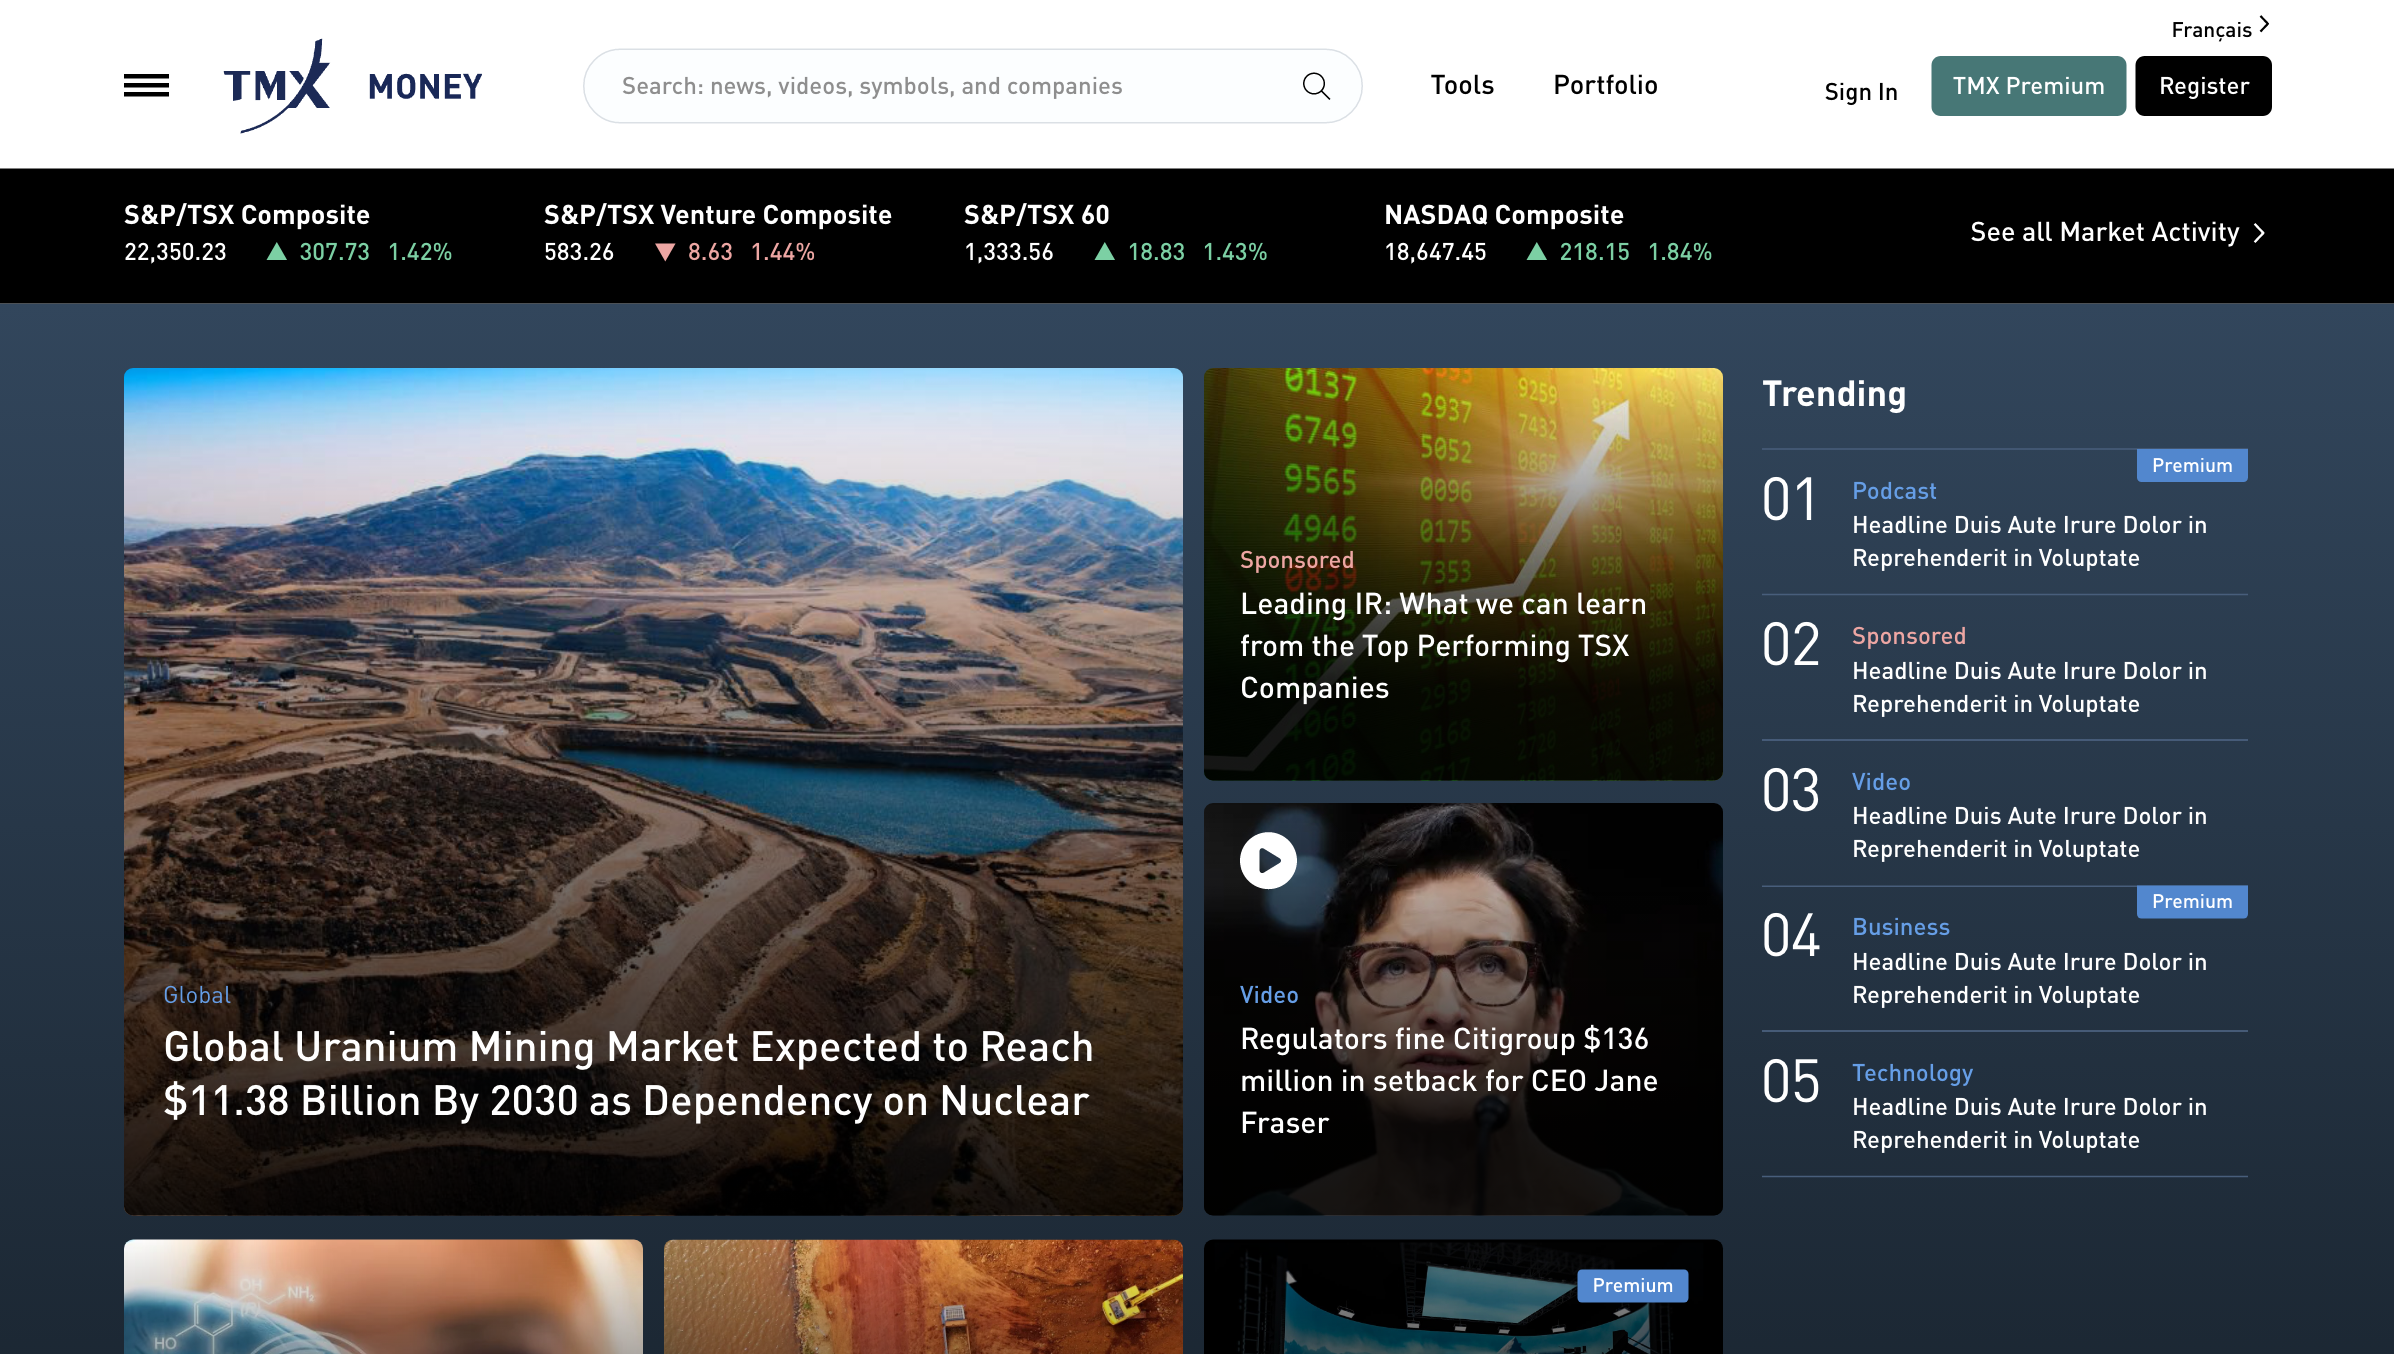2394x1354 pixels.
Task: Click chevron next to Français
Action: [2264, 24]
